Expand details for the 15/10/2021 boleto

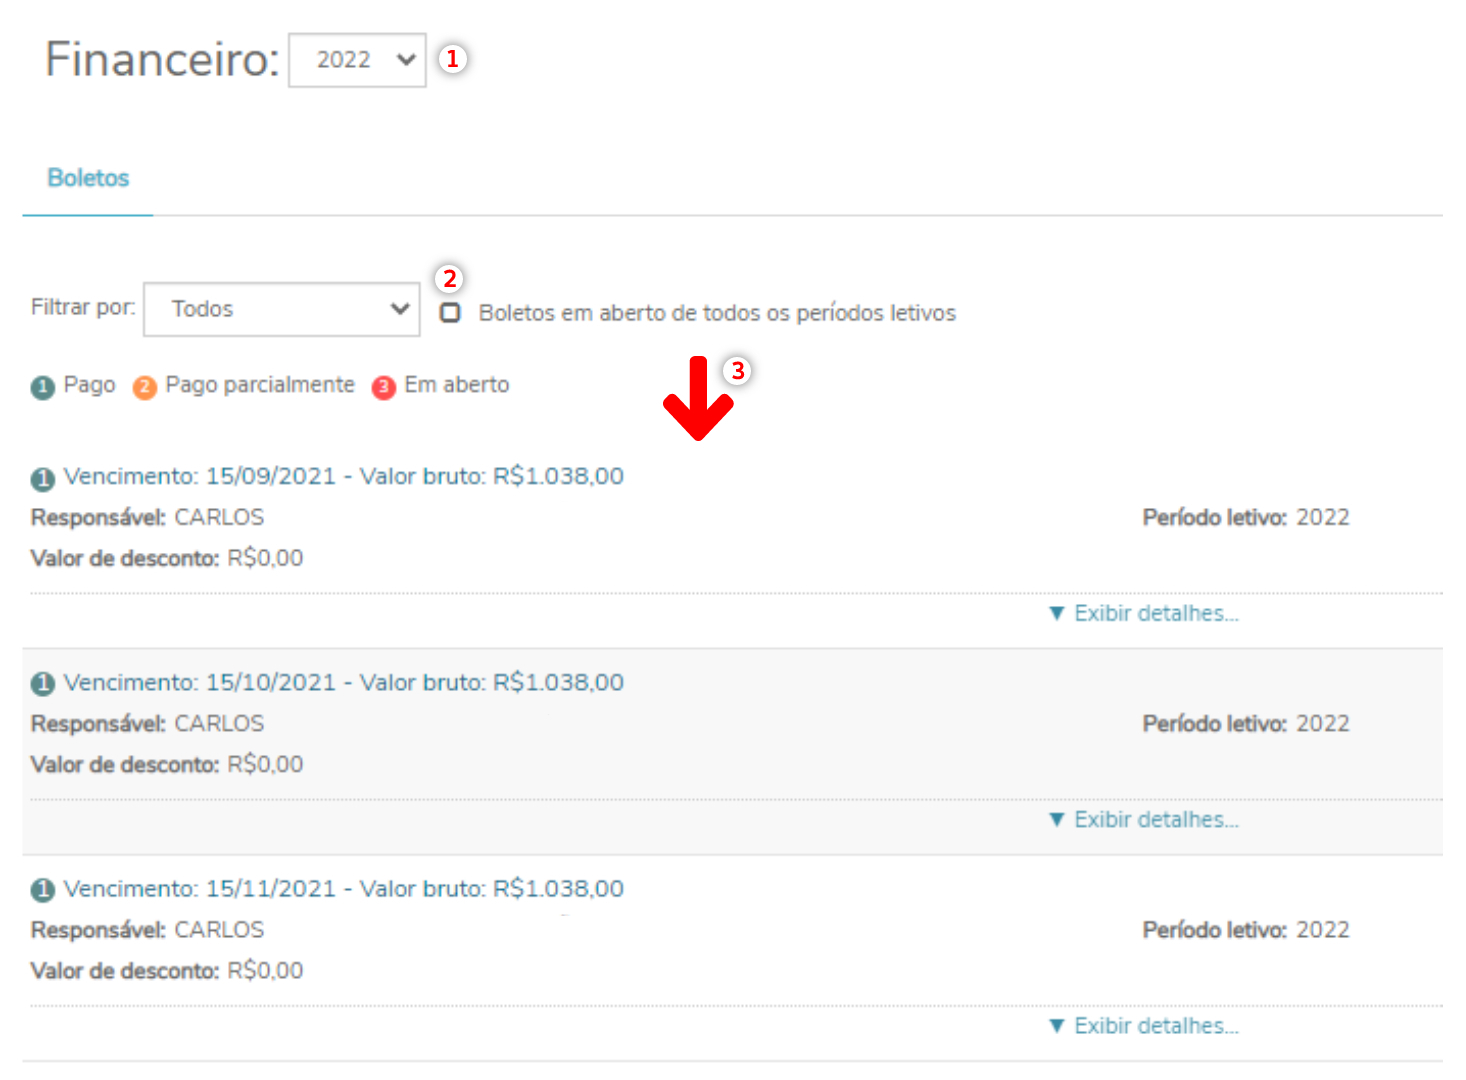[x=1144, y=820]
